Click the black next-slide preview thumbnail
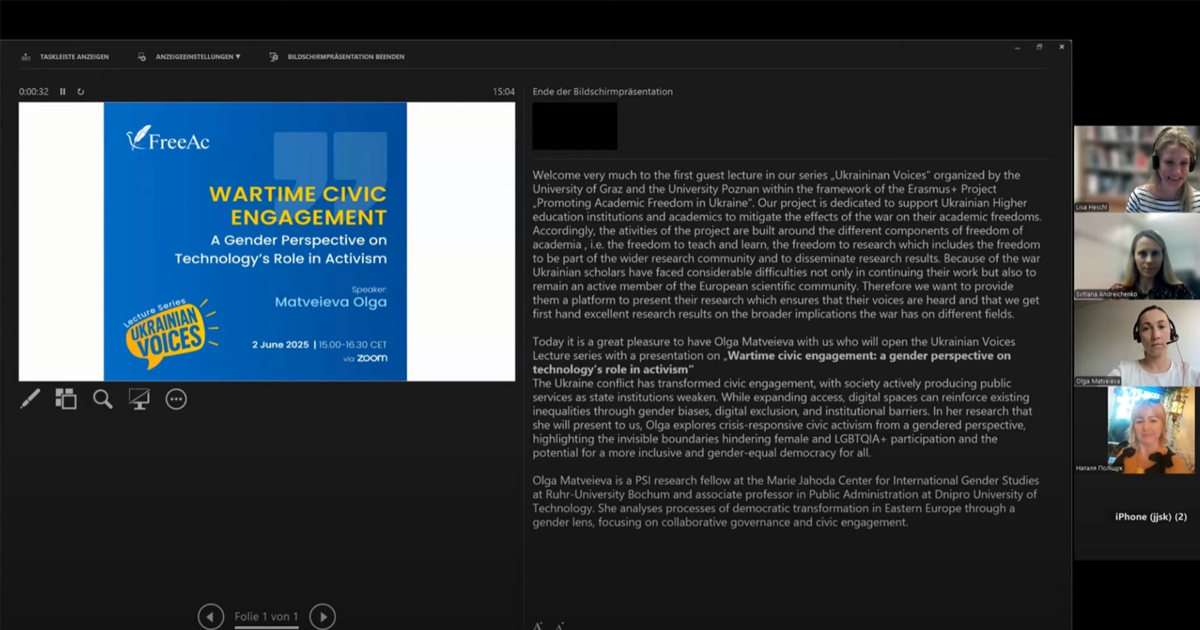Viewport: 1200px width, 630px height. point(574,126)
